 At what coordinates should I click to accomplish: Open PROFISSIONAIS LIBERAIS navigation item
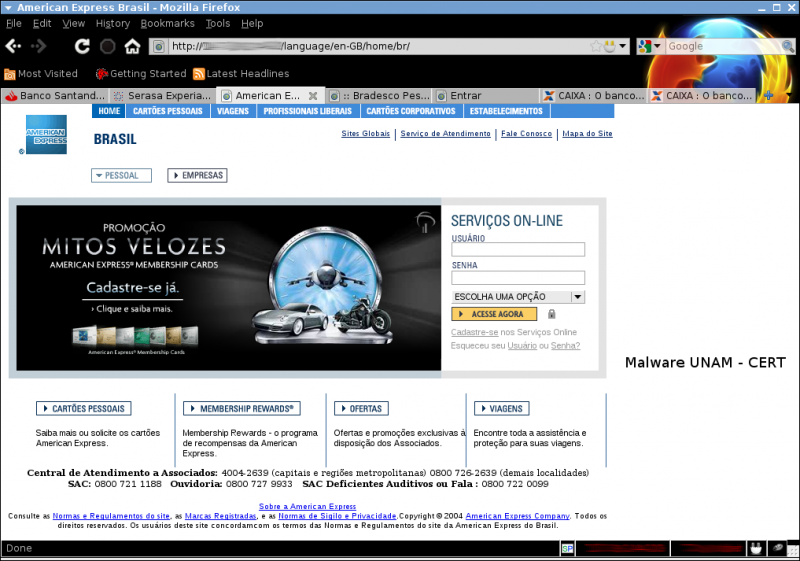tap(308, 111)
